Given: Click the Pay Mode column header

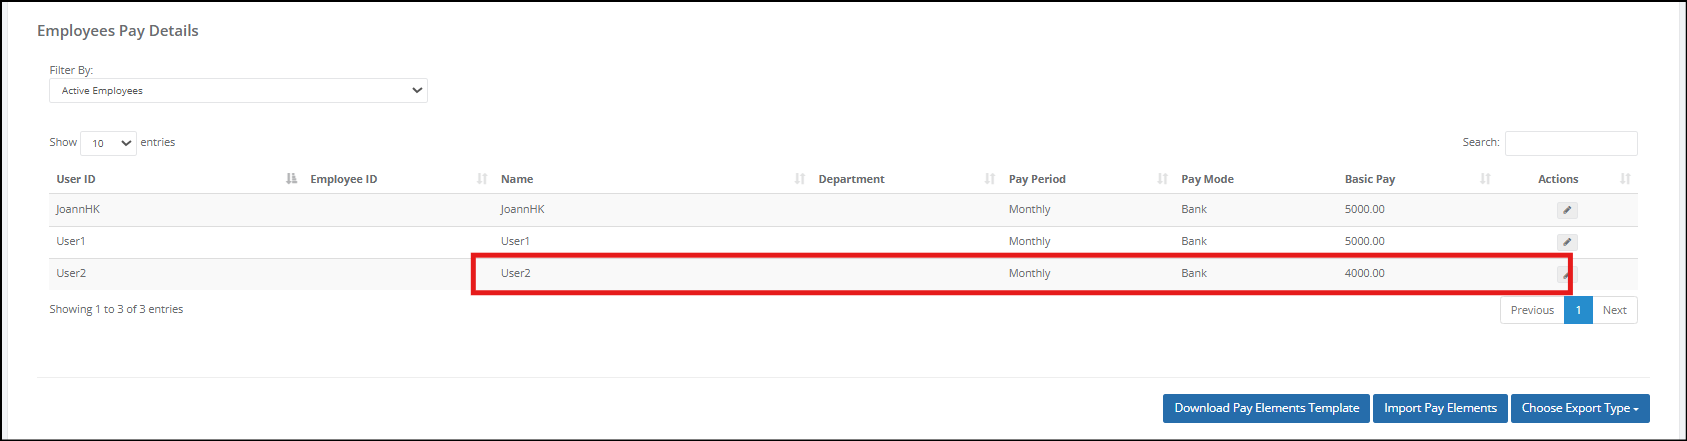Looking at the screenshot, I should 1207,179.
